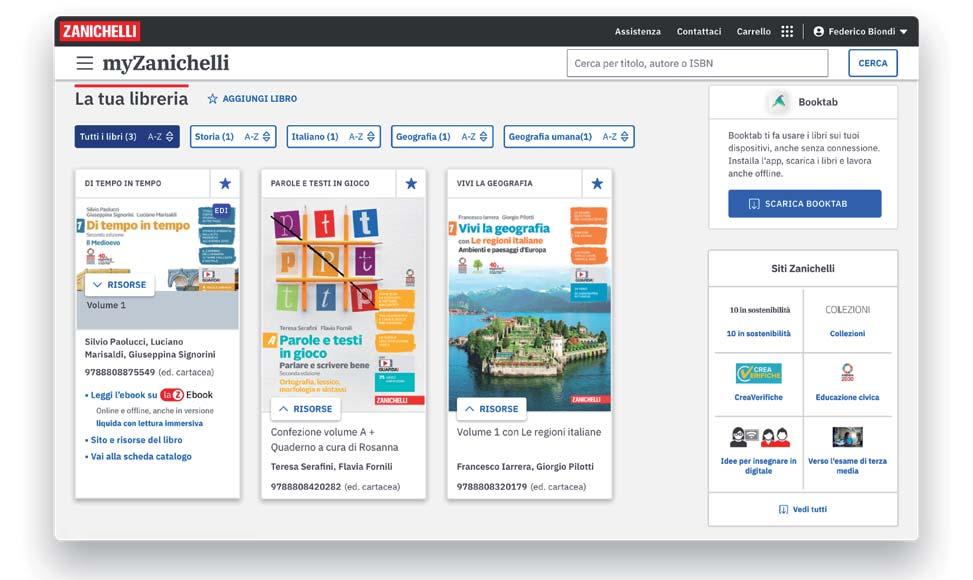Open Leggi l'ebook su link

123,395
